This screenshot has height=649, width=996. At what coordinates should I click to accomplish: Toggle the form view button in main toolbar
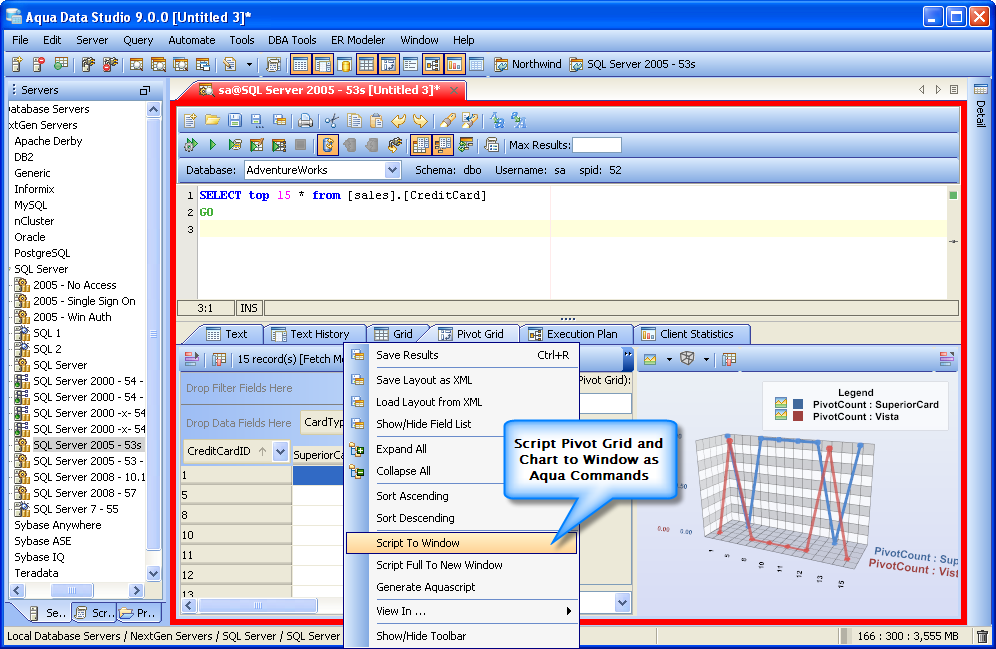tap(410, 64)
